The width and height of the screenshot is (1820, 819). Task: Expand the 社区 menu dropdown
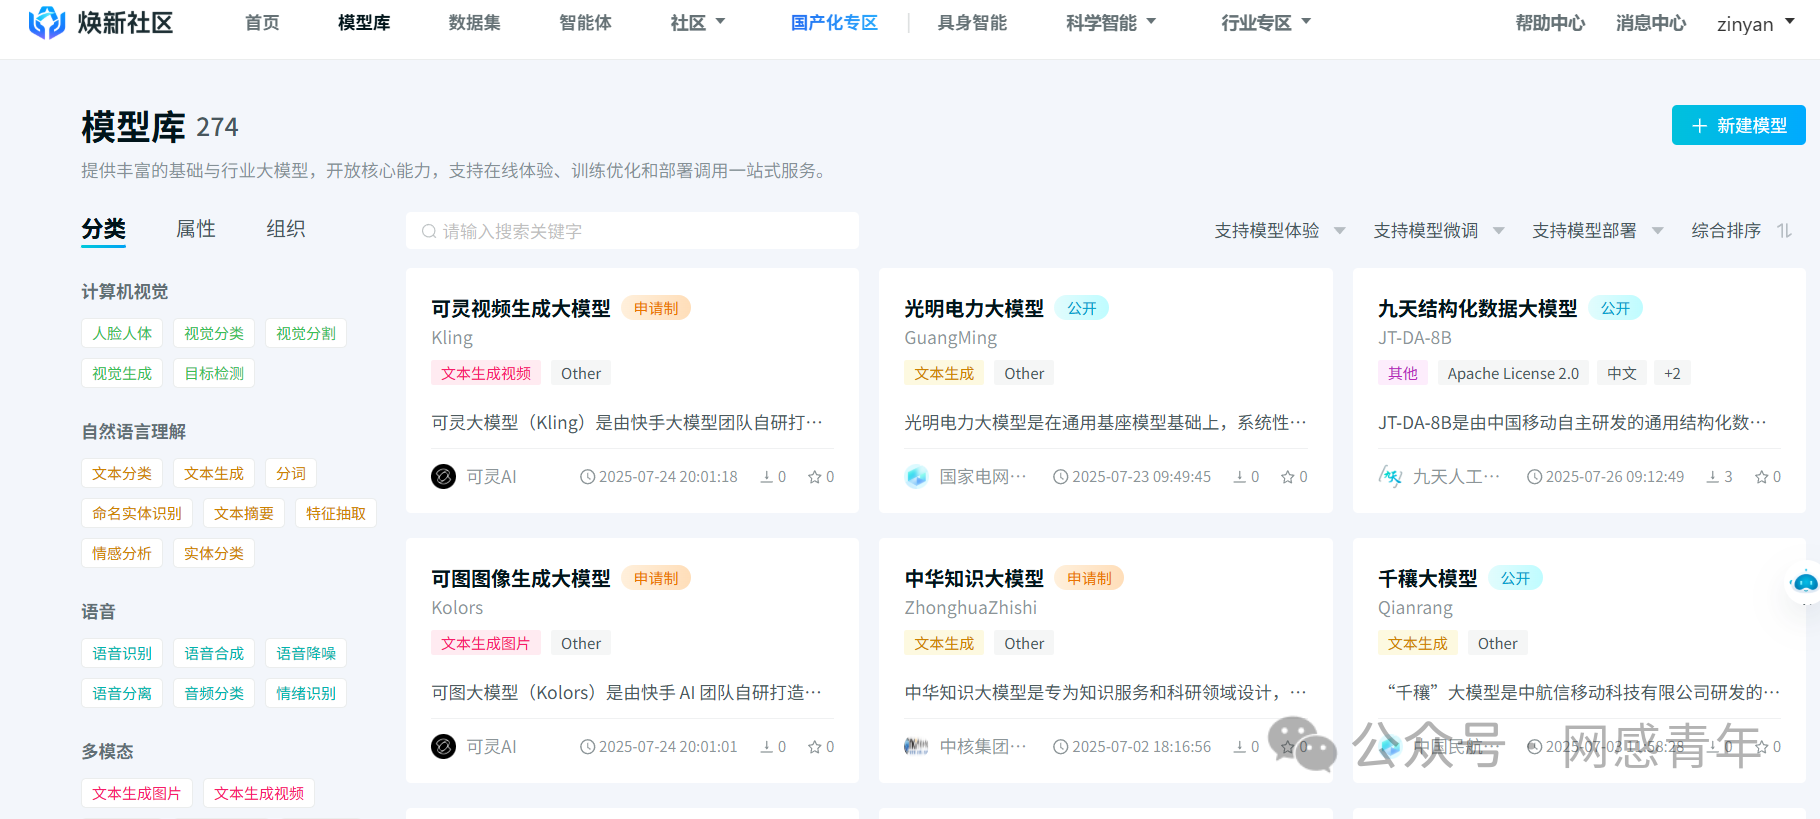pos(697,22)
